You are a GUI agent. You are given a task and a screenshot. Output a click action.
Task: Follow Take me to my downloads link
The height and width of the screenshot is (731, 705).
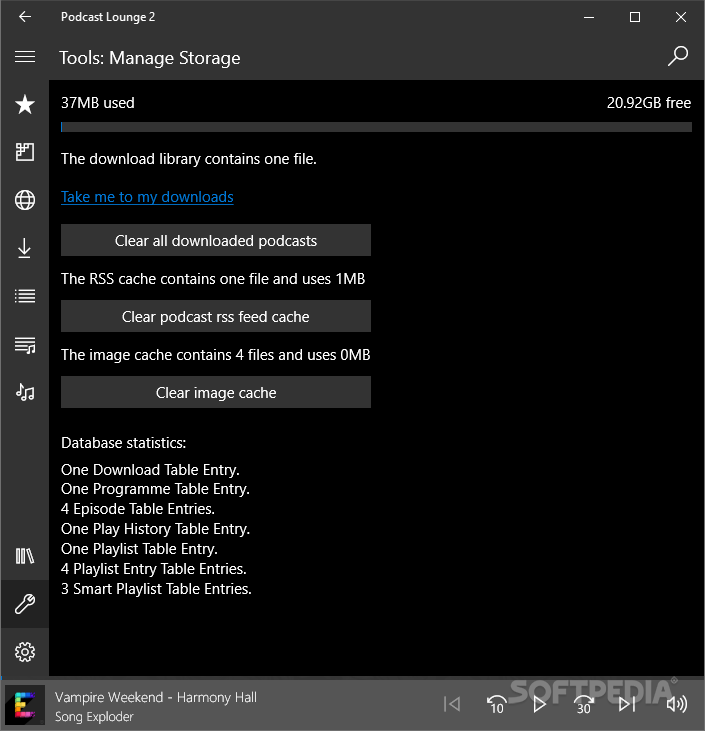click(x=147, y=197)
